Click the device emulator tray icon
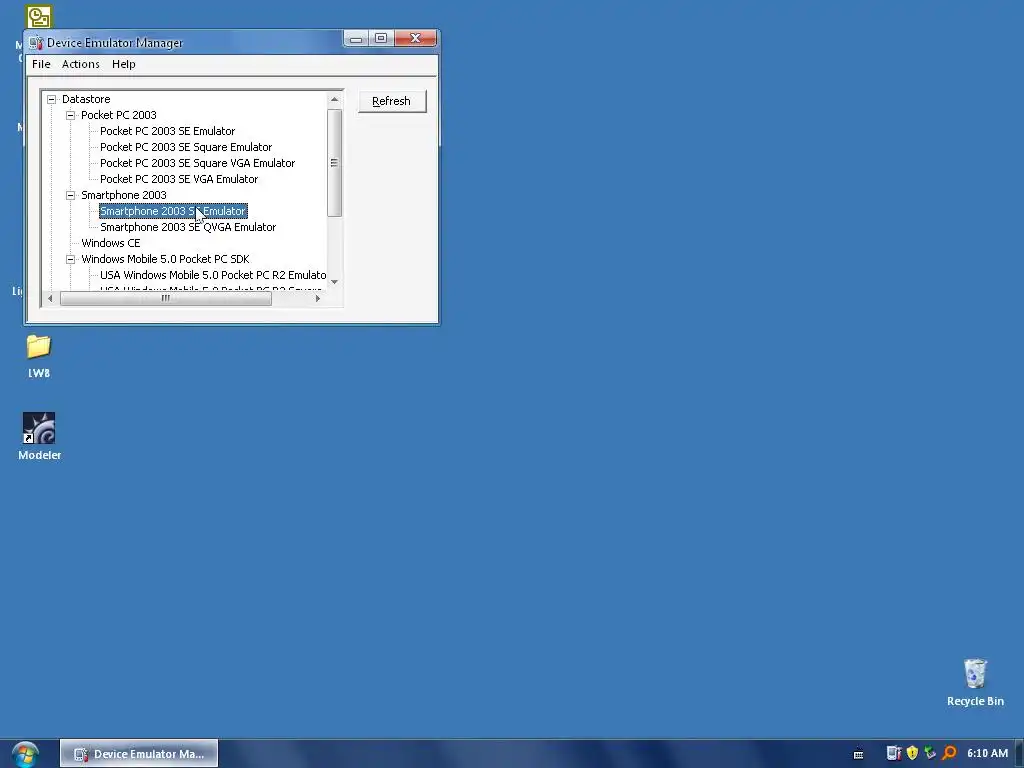The image size is (1024, 768). click(x=893, y=753)
